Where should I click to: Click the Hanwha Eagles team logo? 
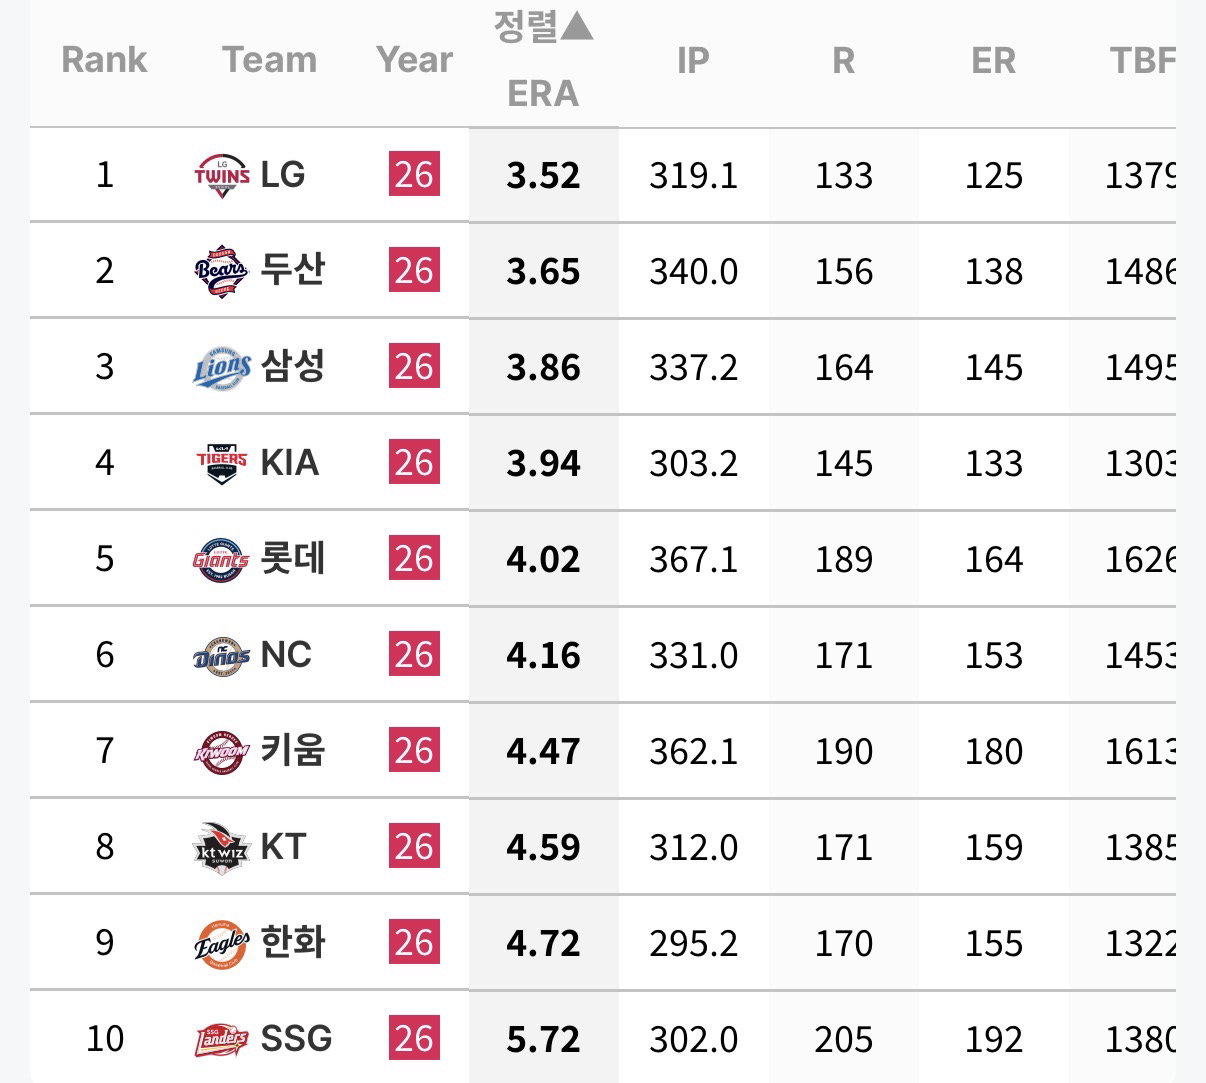[x=222, y=943]
